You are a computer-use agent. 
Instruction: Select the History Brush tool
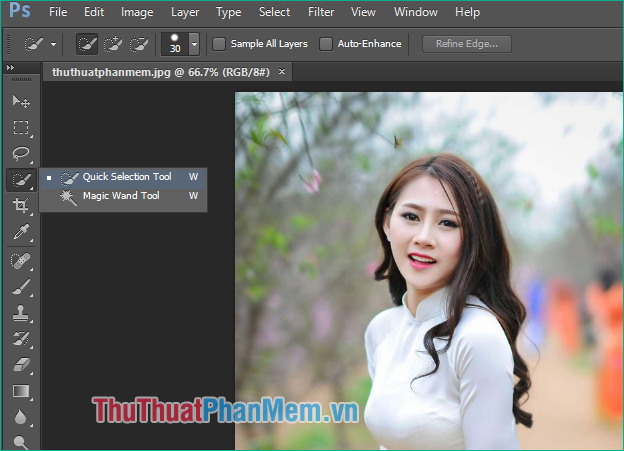point(21,339)
